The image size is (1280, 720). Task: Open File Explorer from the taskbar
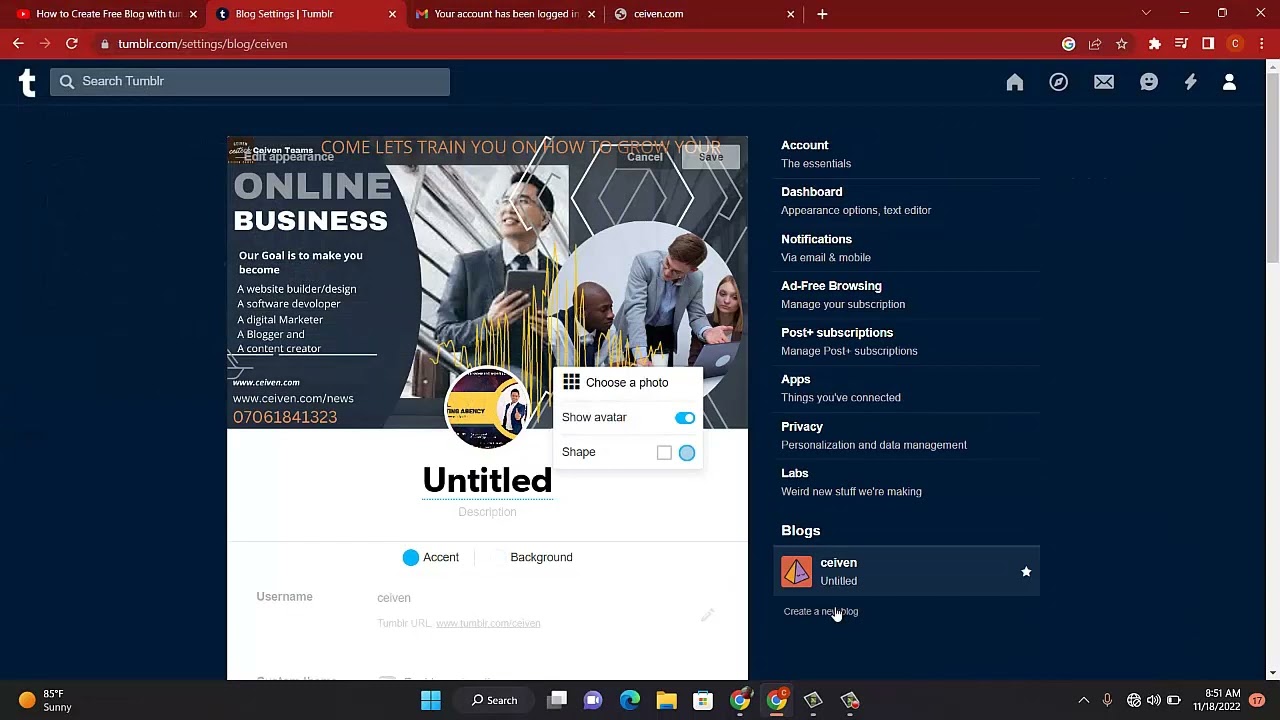(666, 700)
